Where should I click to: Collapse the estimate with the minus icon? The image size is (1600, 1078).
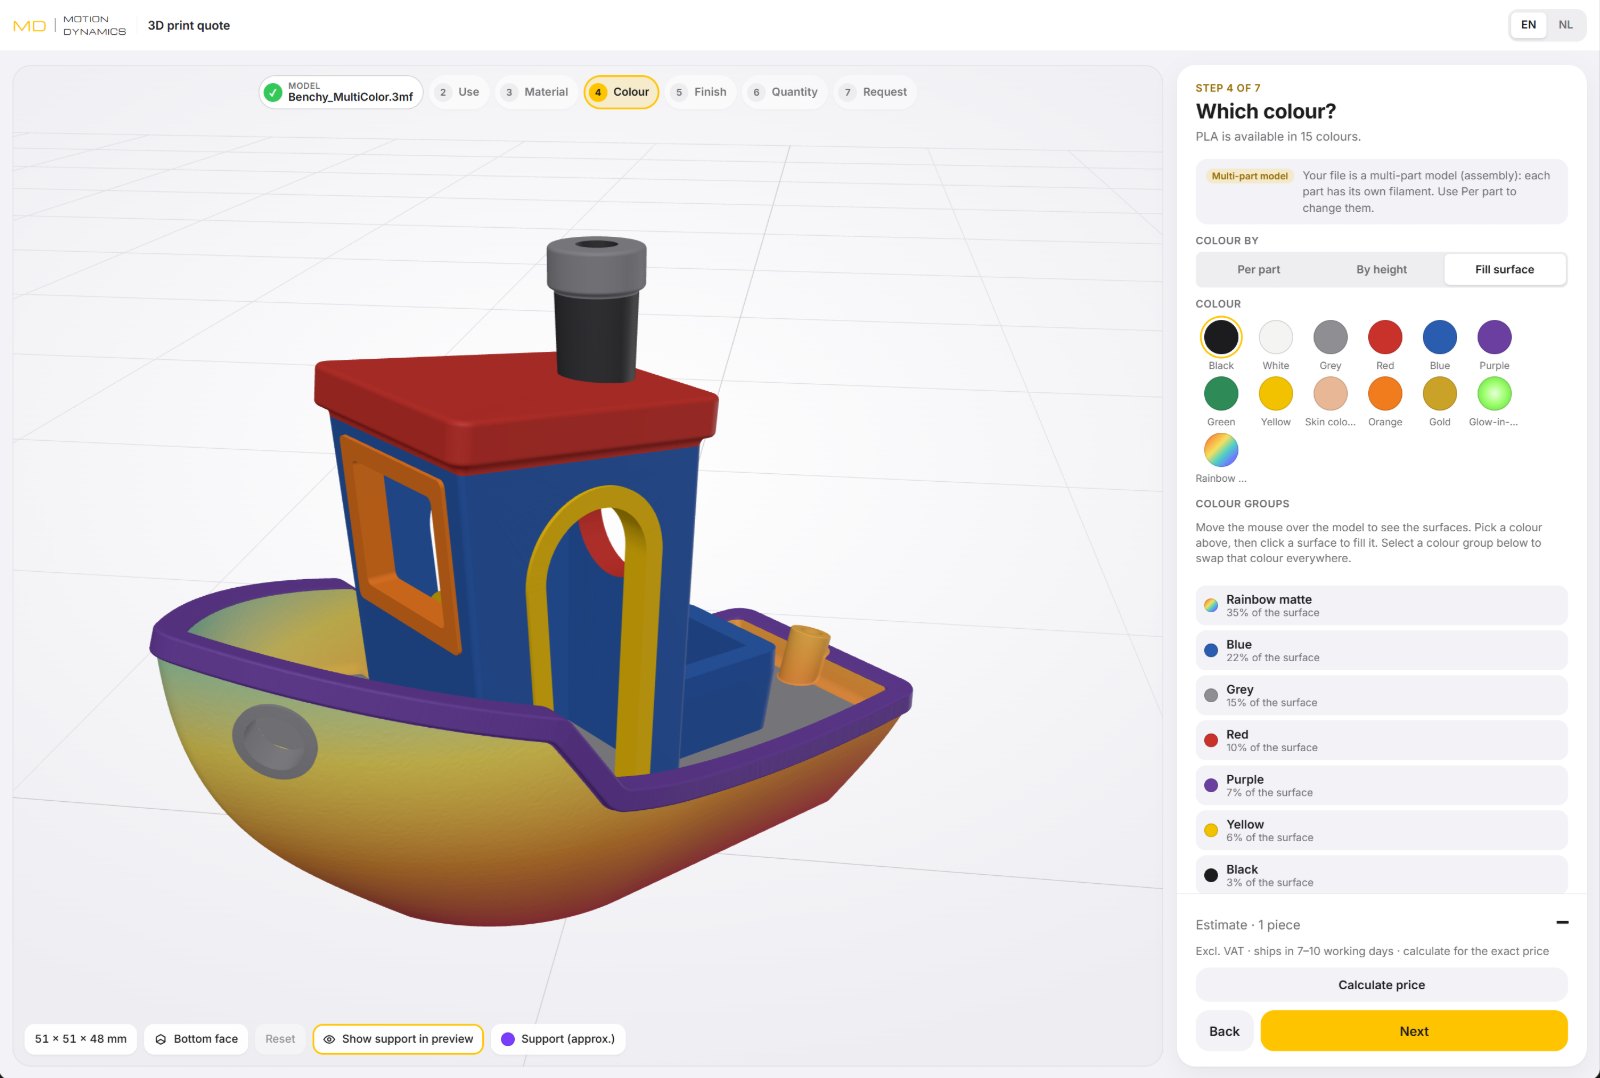(1562, 922)
